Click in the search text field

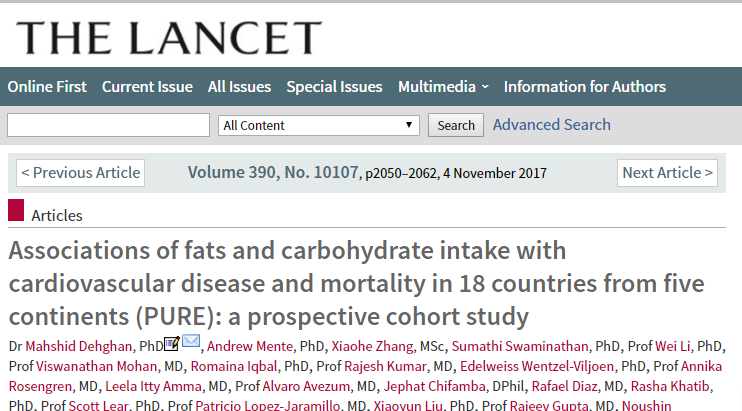click(108, 125)
